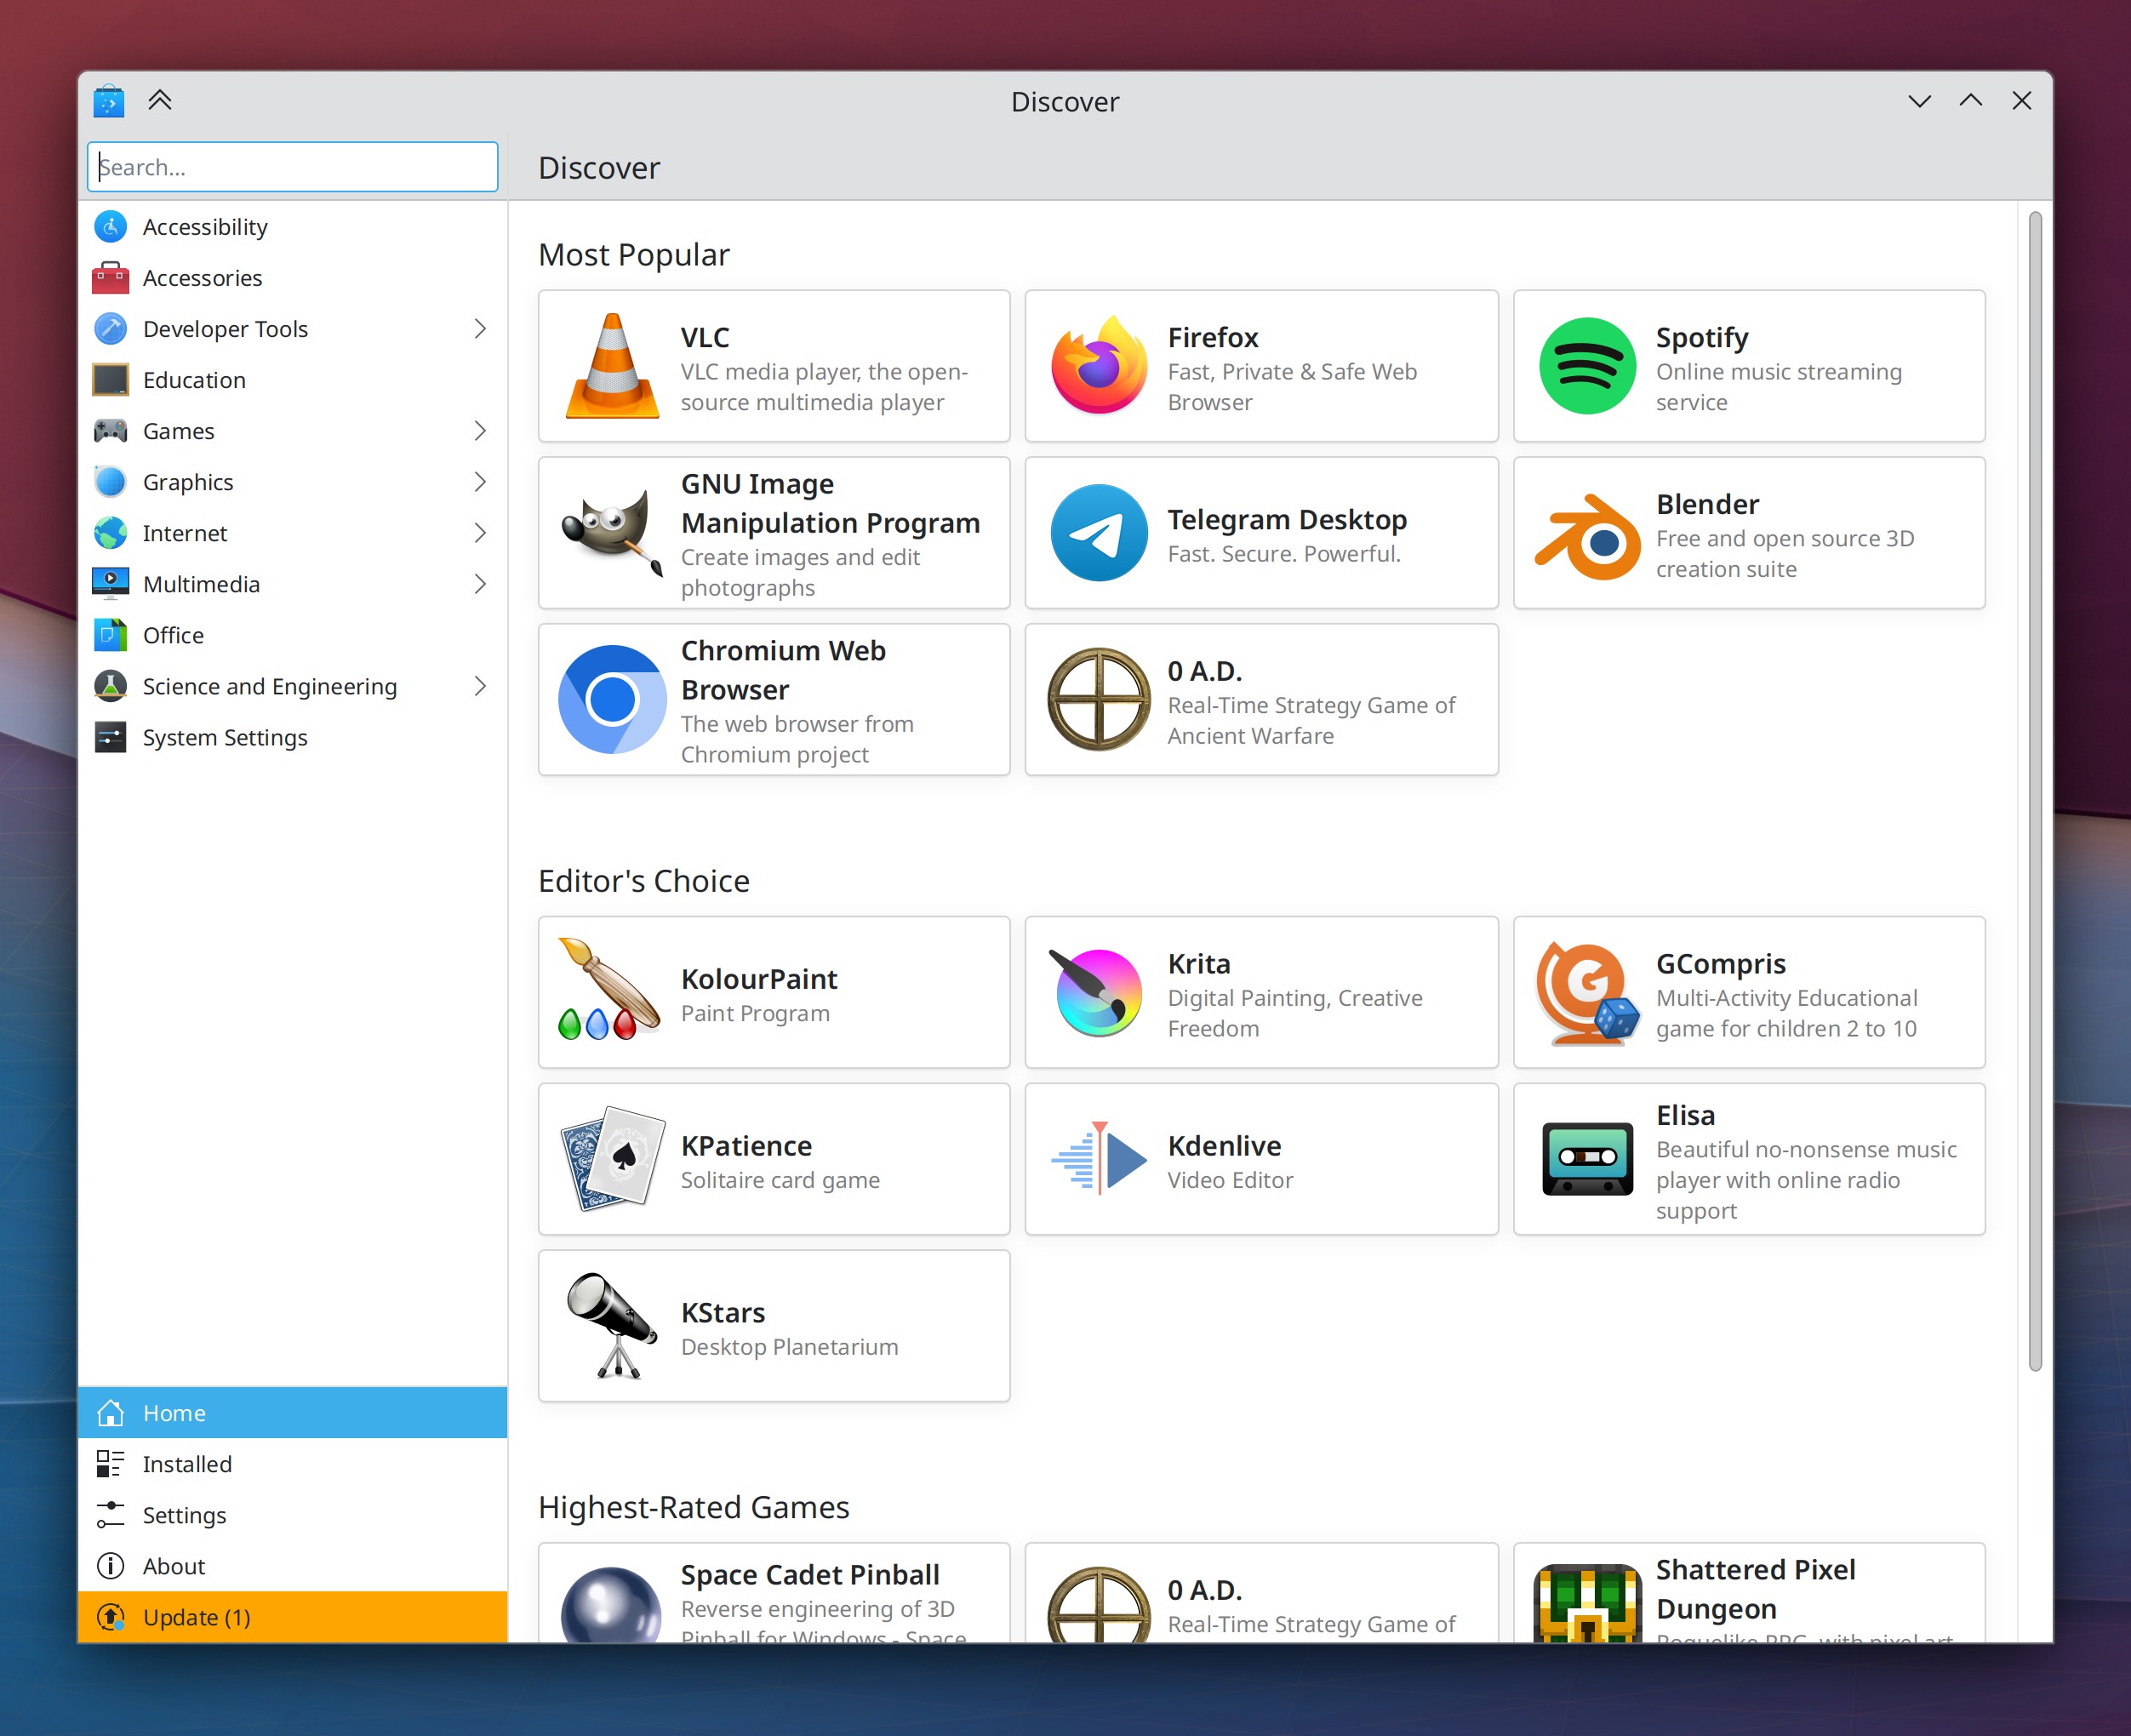Open the Installed page in sidebar
This screenshot has height=1736, width=2131.
(x=187, y=1464)
